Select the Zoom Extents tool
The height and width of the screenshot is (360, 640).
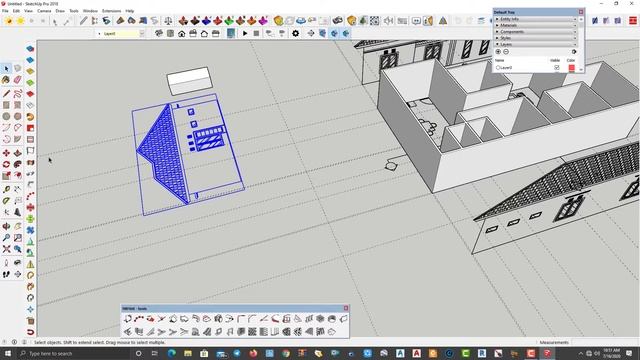point(6,249)
